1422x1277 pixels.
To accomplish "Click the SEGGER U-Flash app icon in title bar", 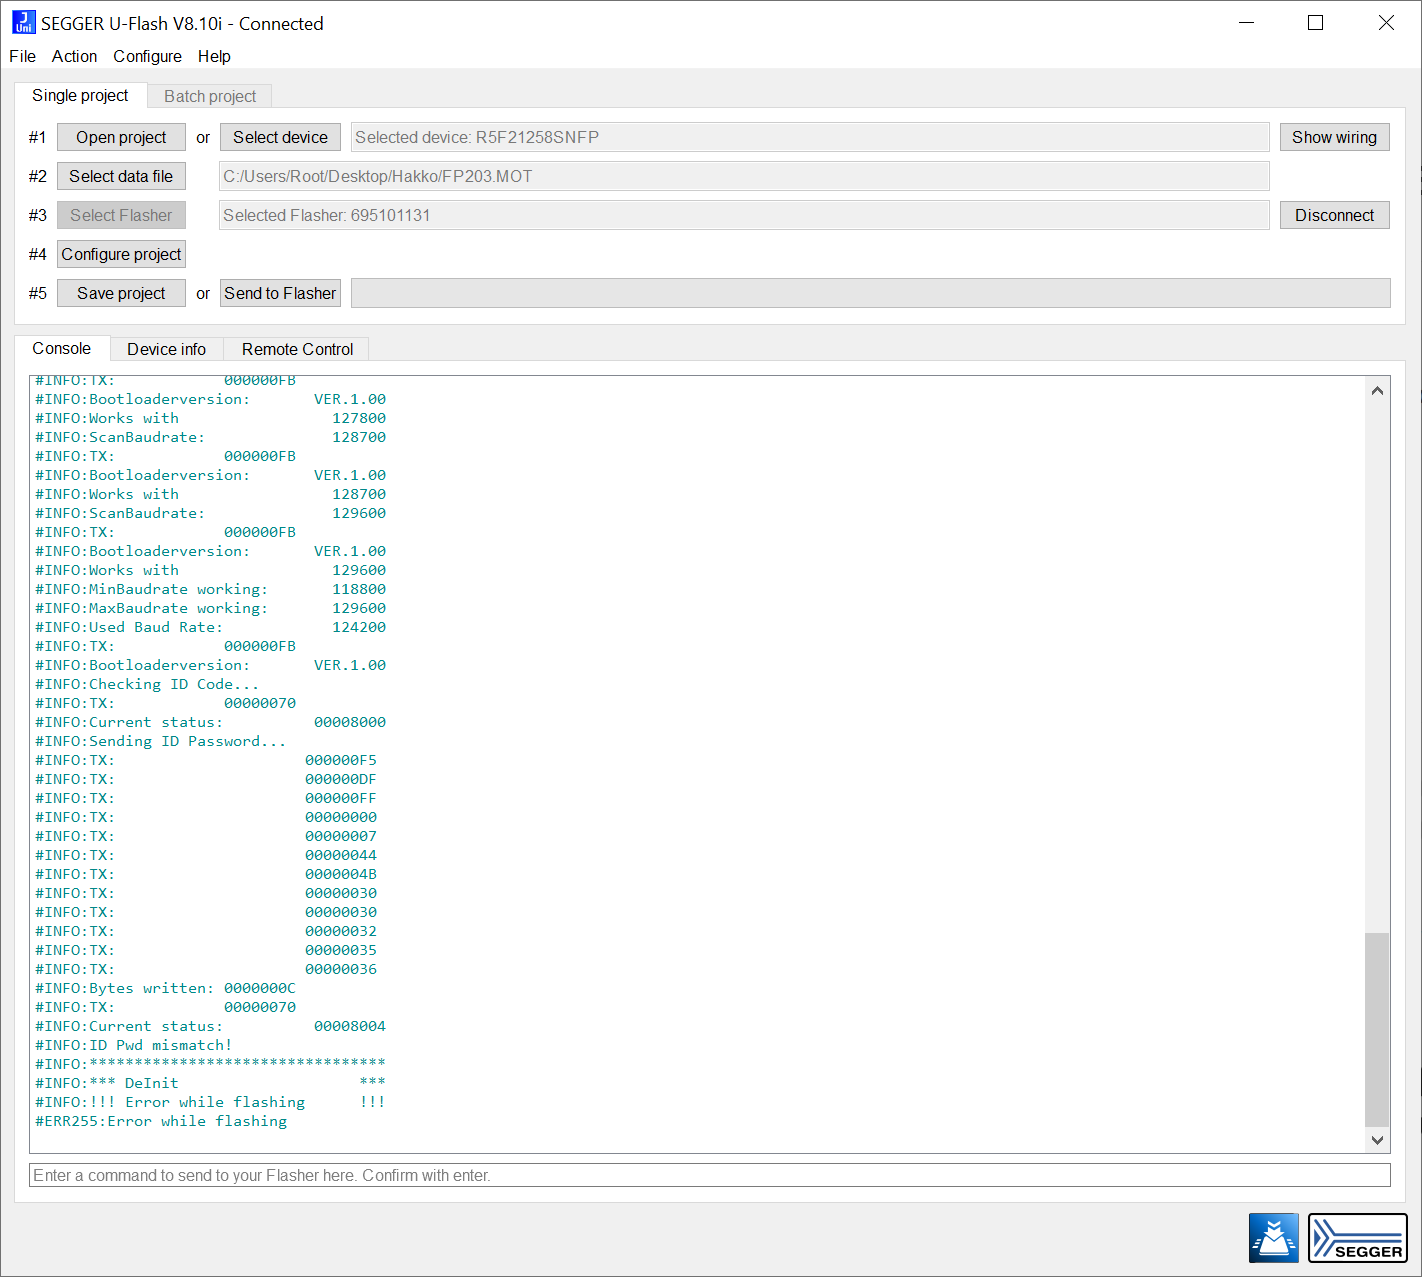I will pyautogui.click(x=23, y=22).
